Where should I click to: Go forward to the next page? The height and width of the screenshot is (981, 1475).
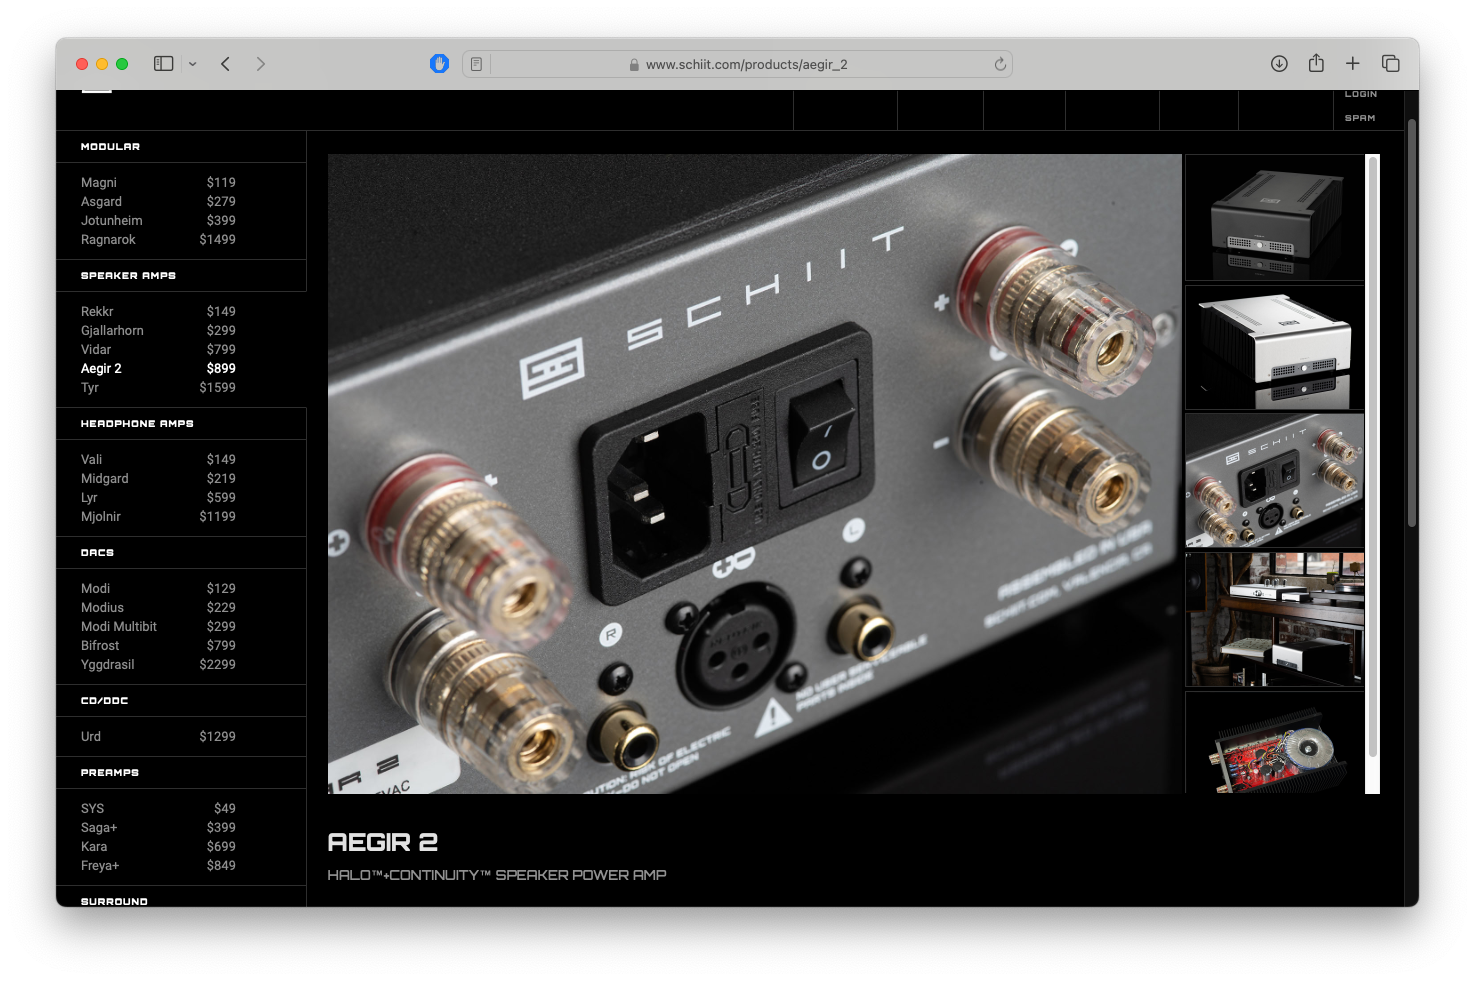tap(261, 64)
